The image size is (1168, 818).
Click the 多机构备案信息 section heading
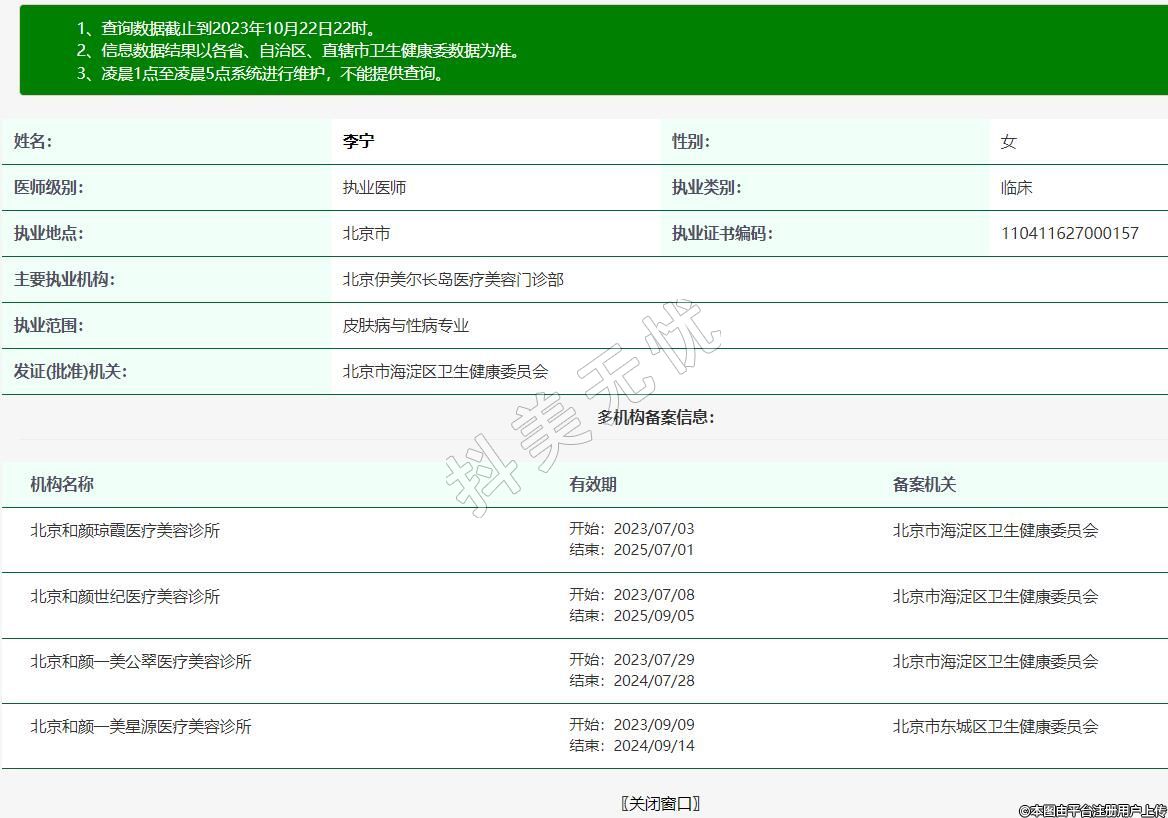point(656,418)
